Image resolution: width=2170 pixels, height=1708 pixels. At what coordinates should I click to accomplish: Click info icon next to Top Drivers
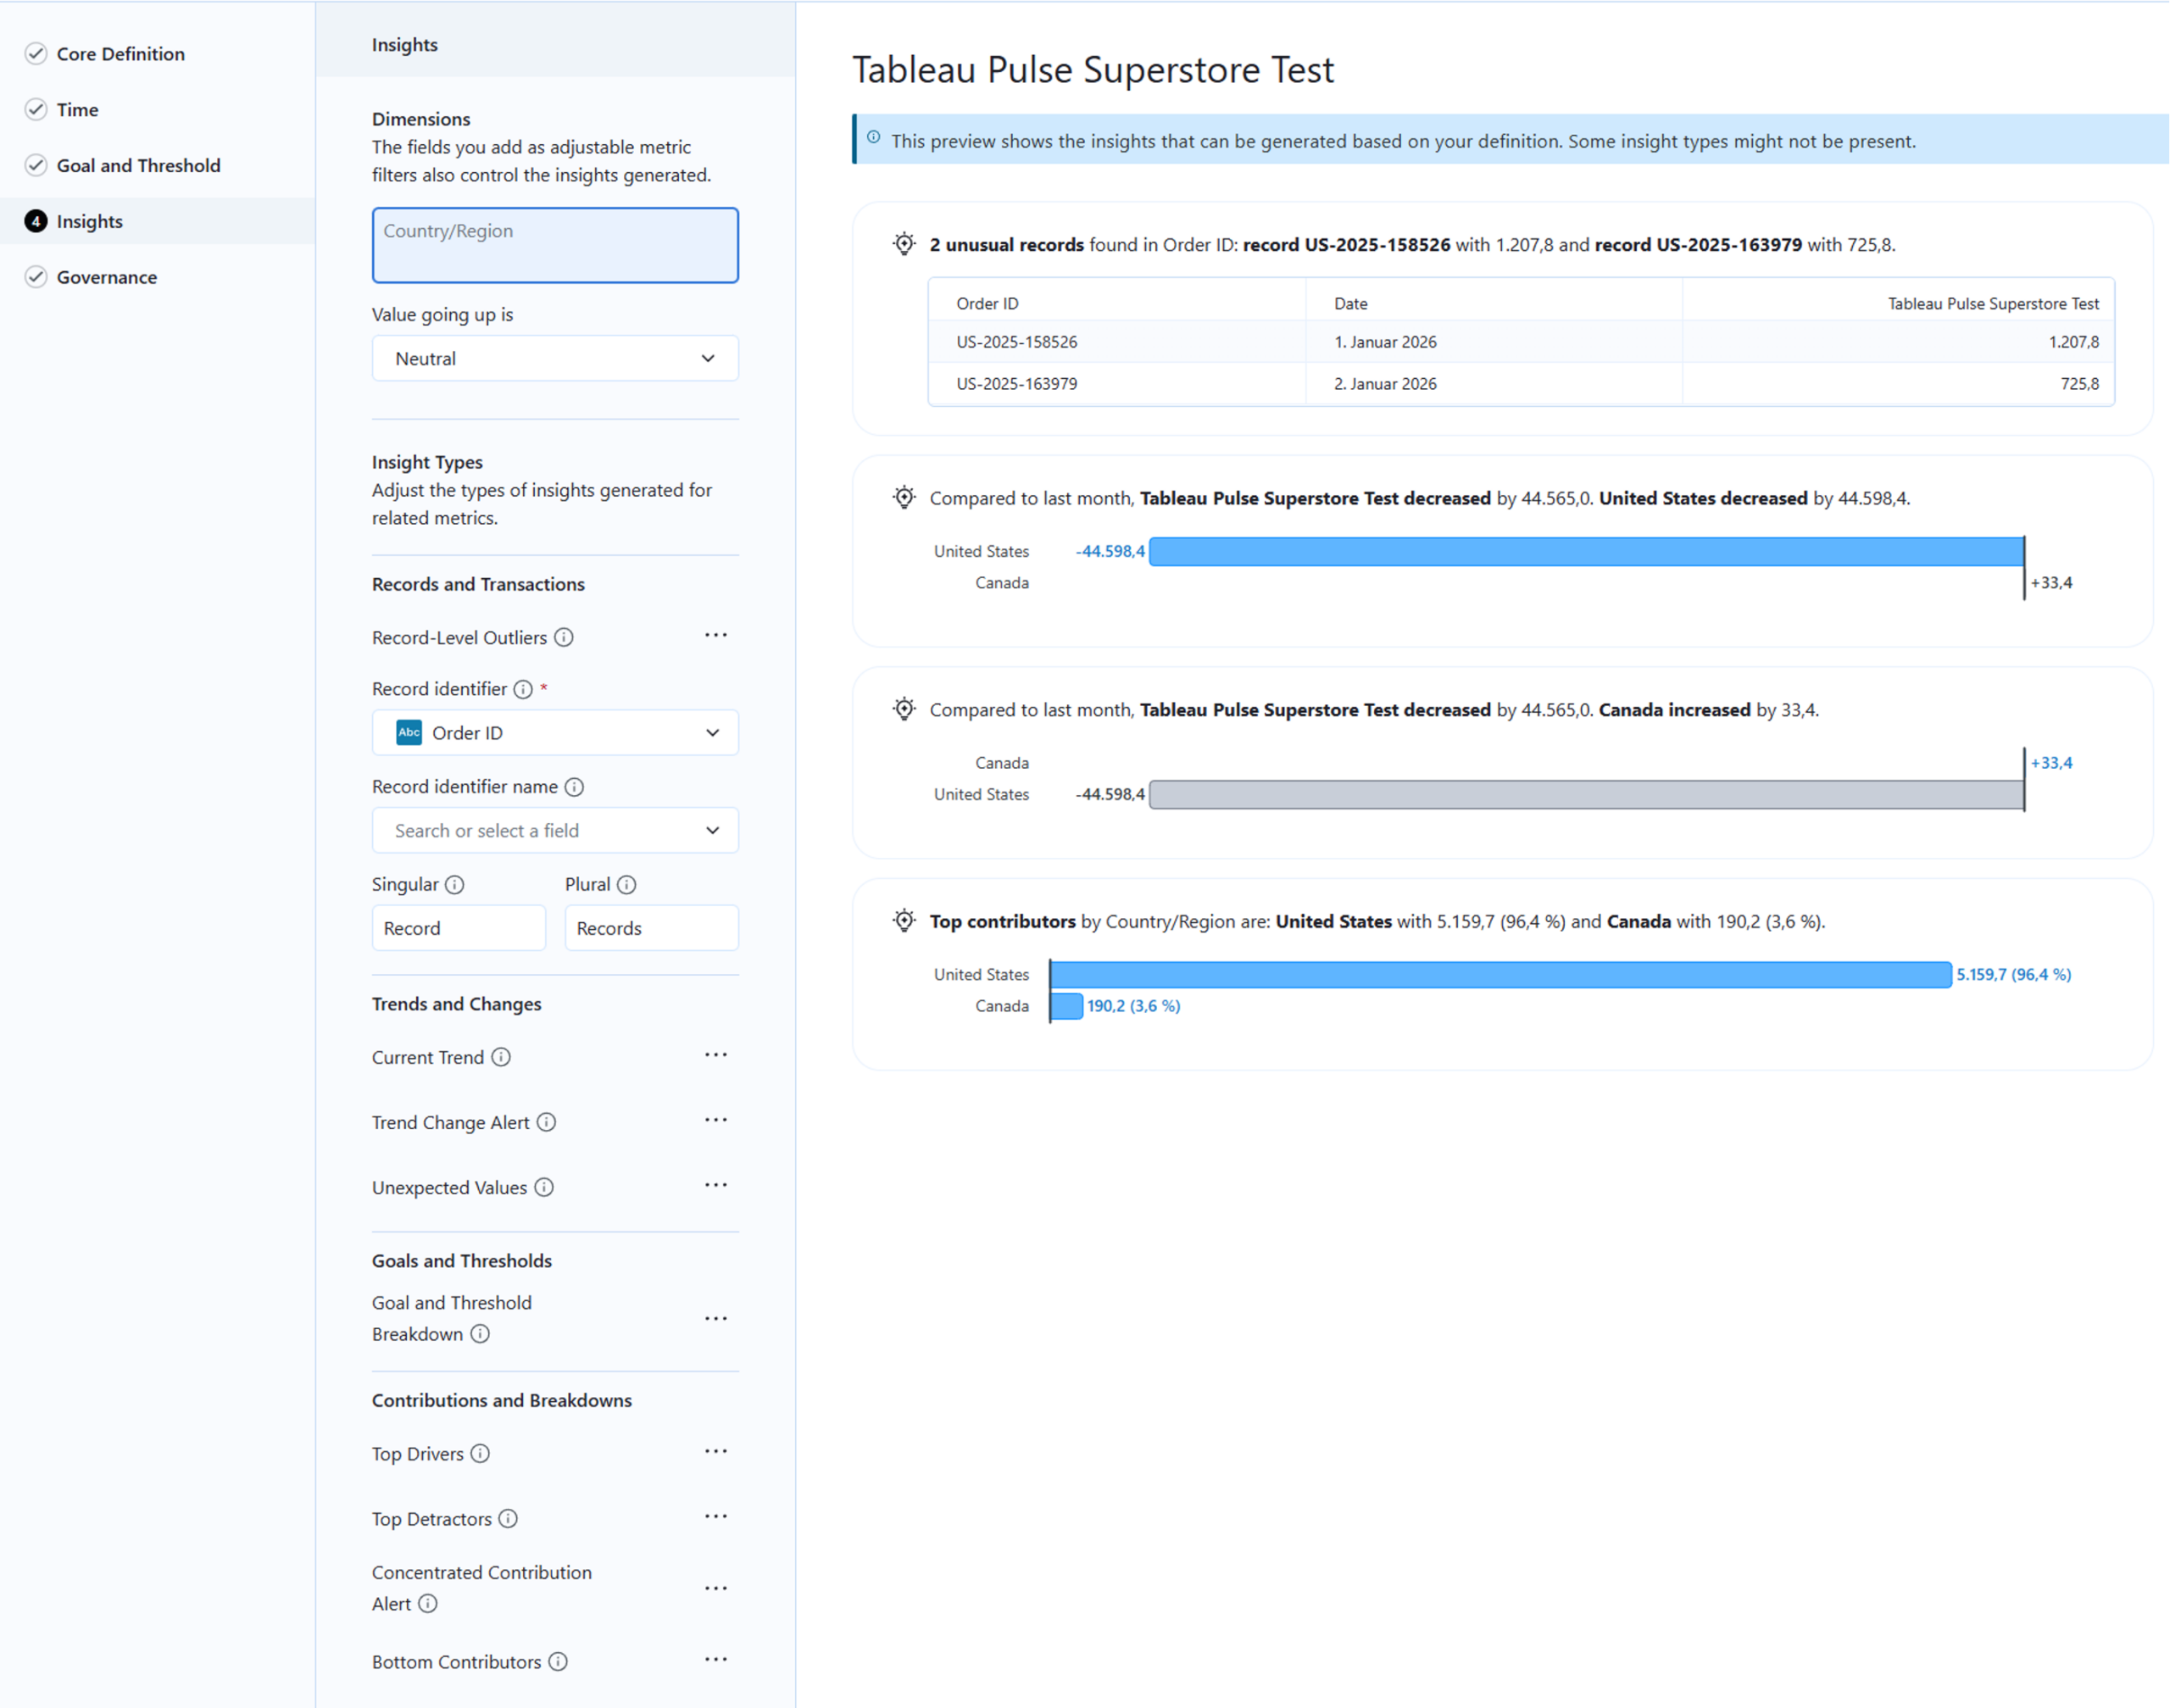pos(480,1453)
